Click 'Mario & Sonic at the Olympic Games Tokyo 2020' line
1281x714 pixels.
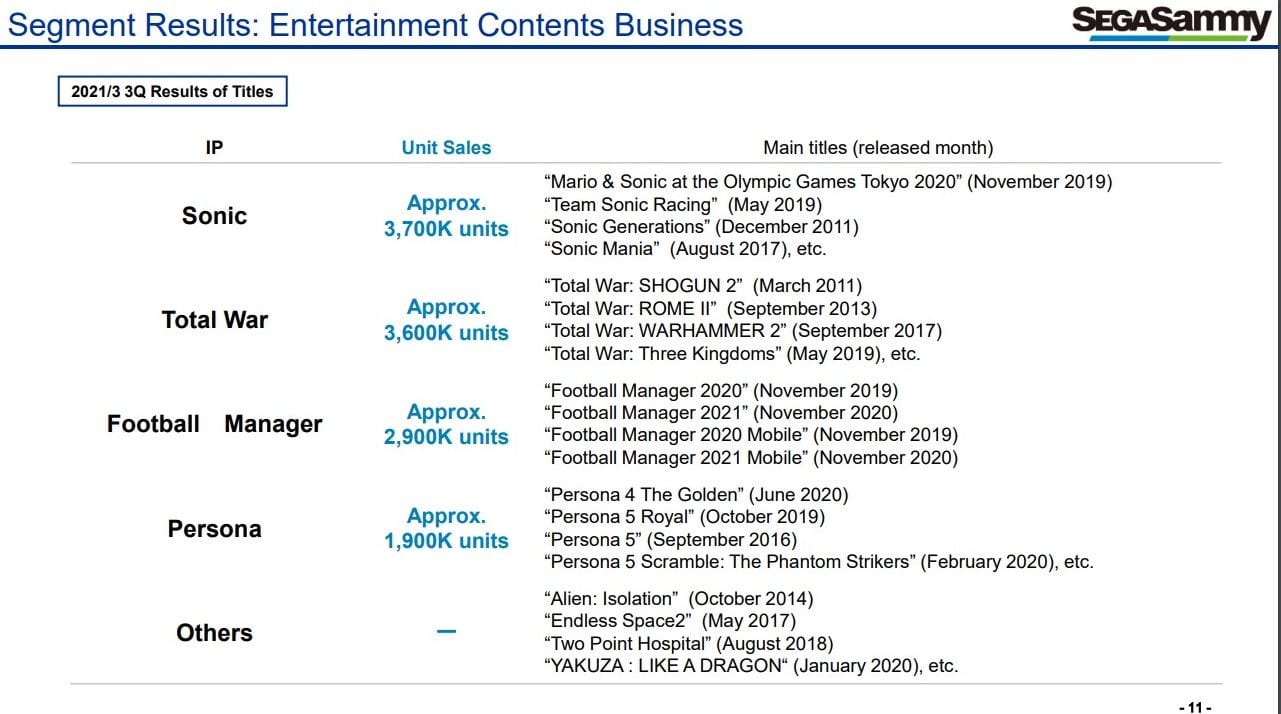click(828, 182)
